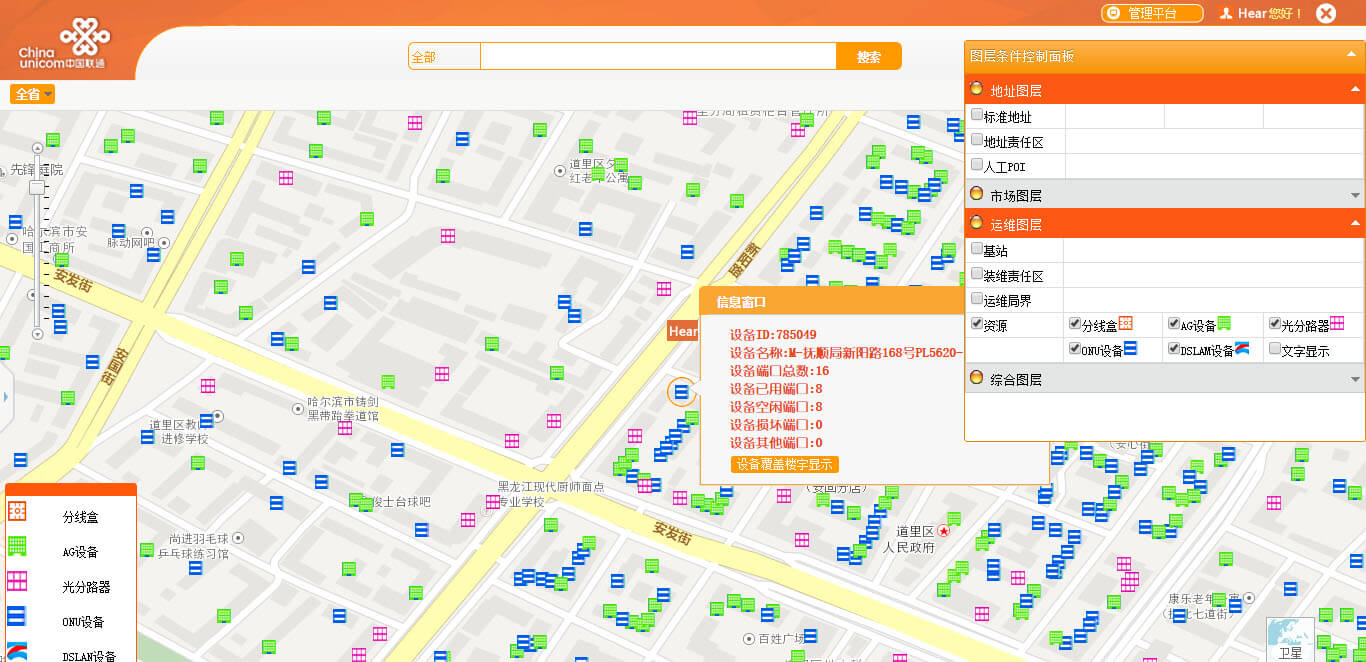This screenshot has height=662, width=1366.
Task: Click the AG设备 icon in the legend
Action: [x=17, y=546]
